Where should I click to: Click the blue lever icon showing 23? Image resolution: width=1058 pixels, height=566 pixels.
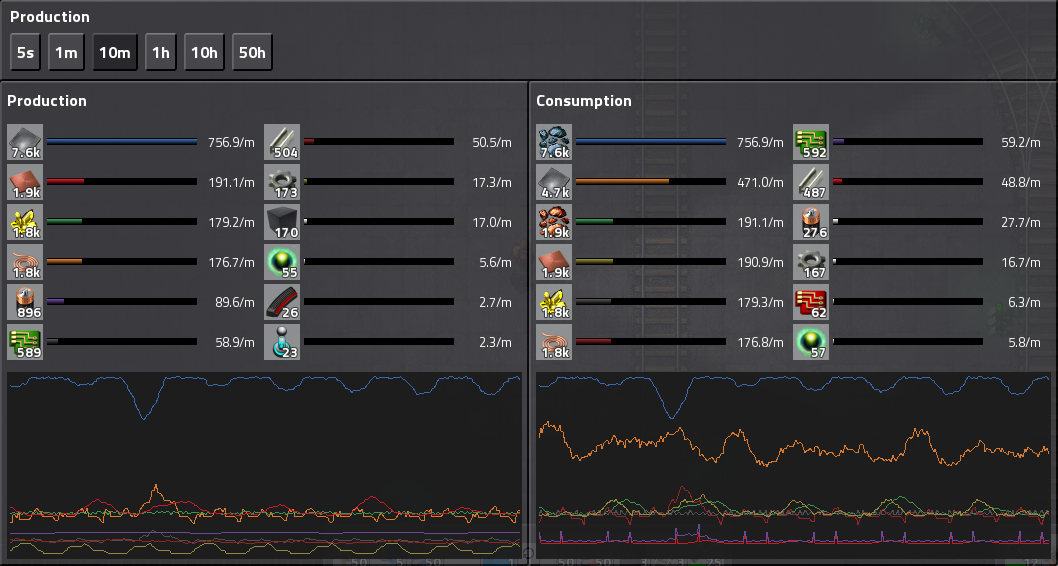(x=282, y=342)
